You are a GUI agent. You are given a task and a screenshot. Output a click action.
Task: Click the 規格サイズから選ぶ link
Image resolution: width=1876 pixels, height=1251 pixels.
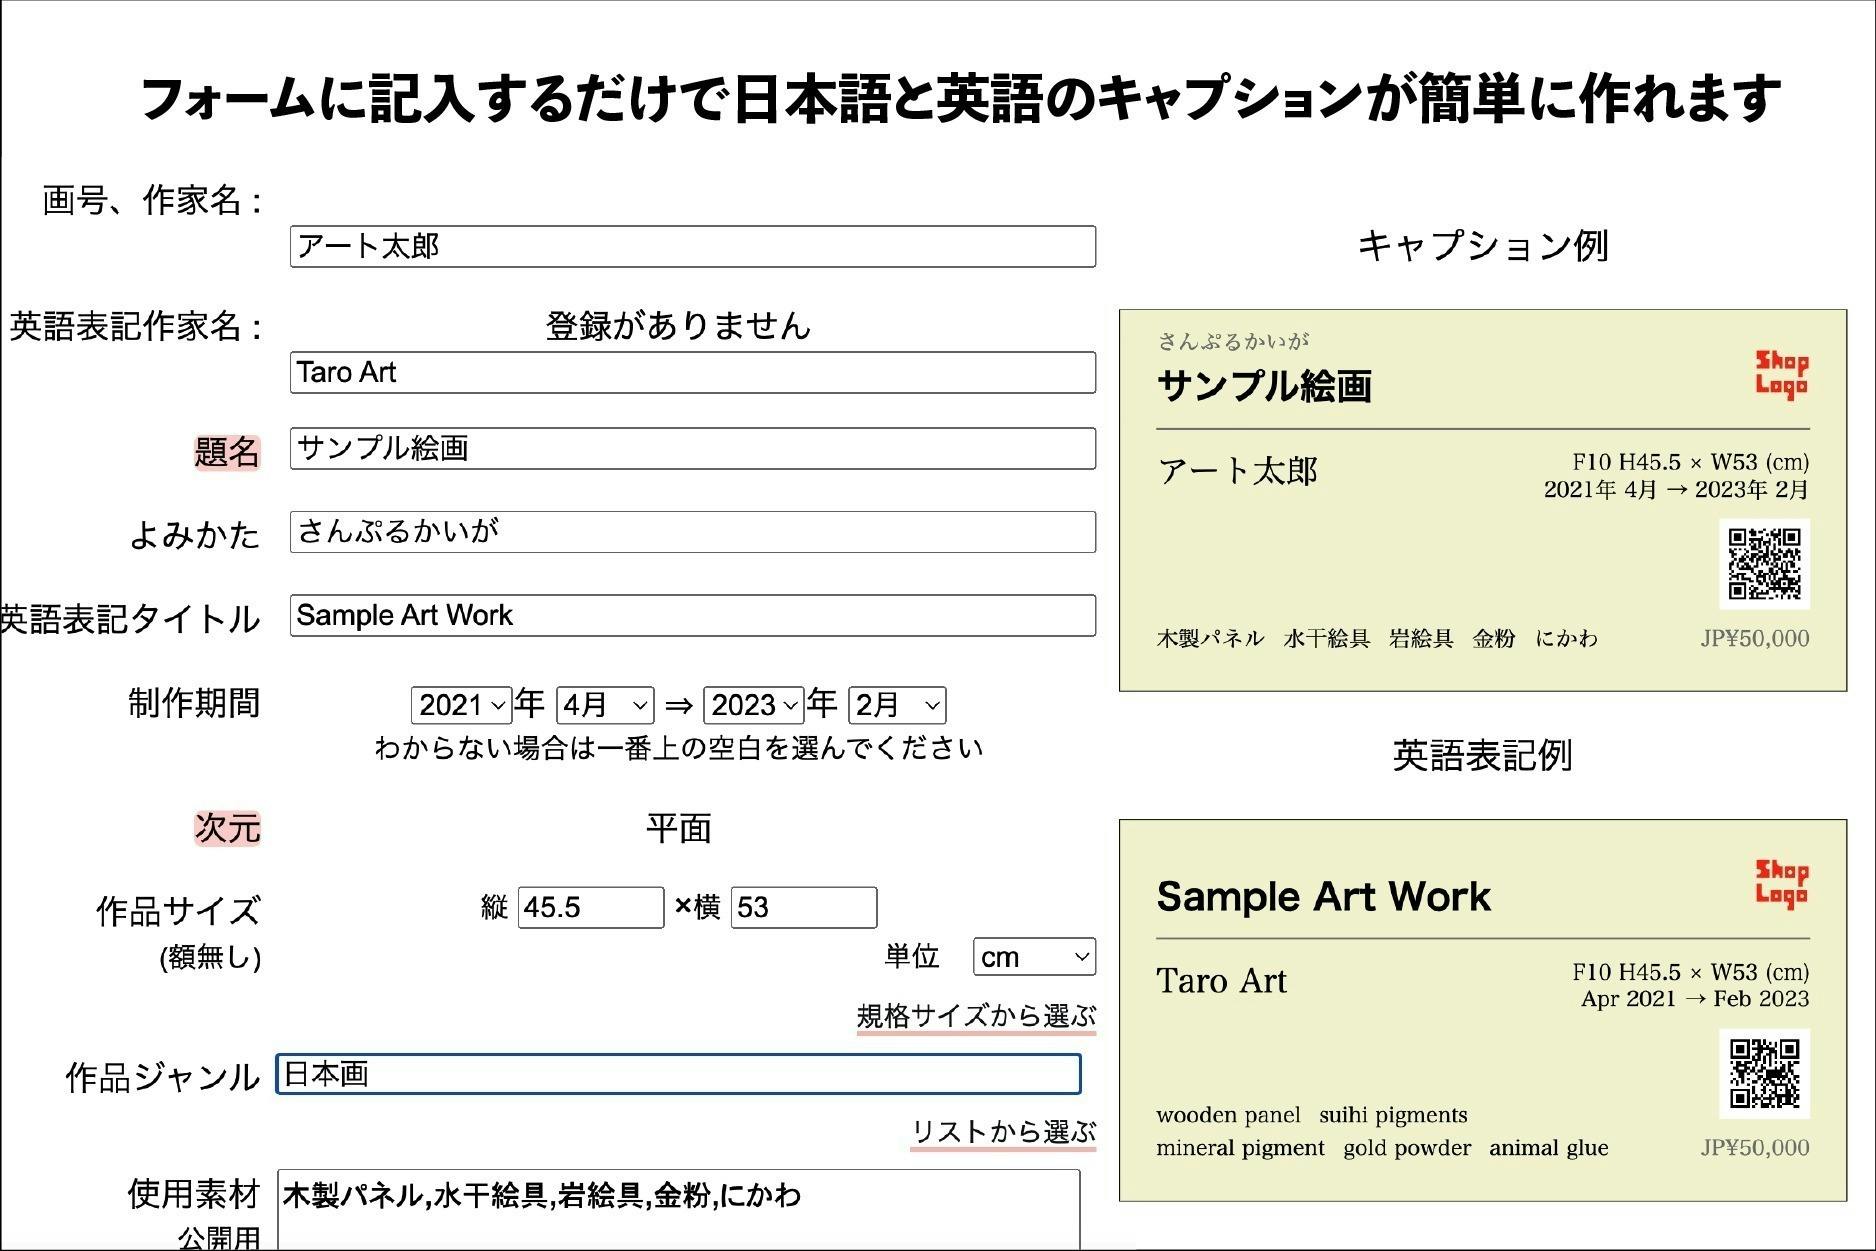tap(976, 1017)
